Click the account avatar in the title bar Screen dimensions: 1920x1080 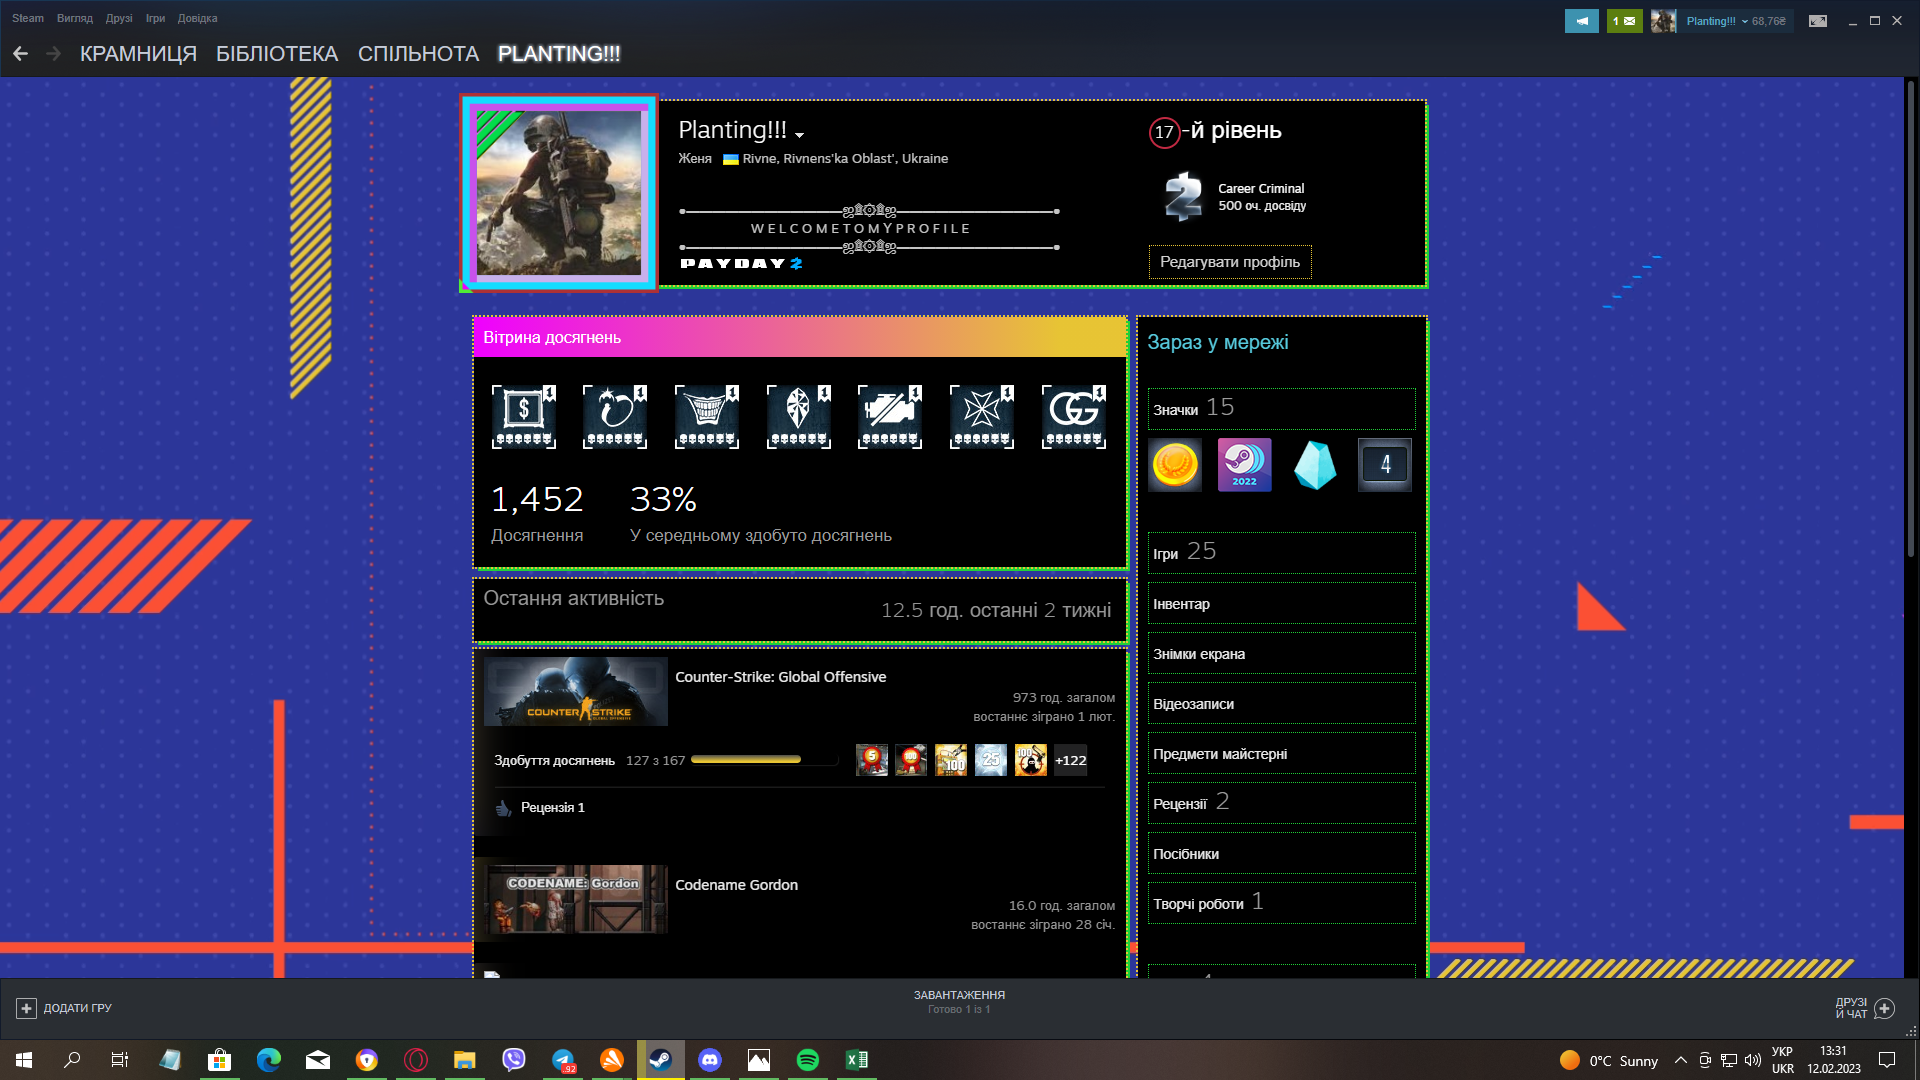tap(1663, 21)
